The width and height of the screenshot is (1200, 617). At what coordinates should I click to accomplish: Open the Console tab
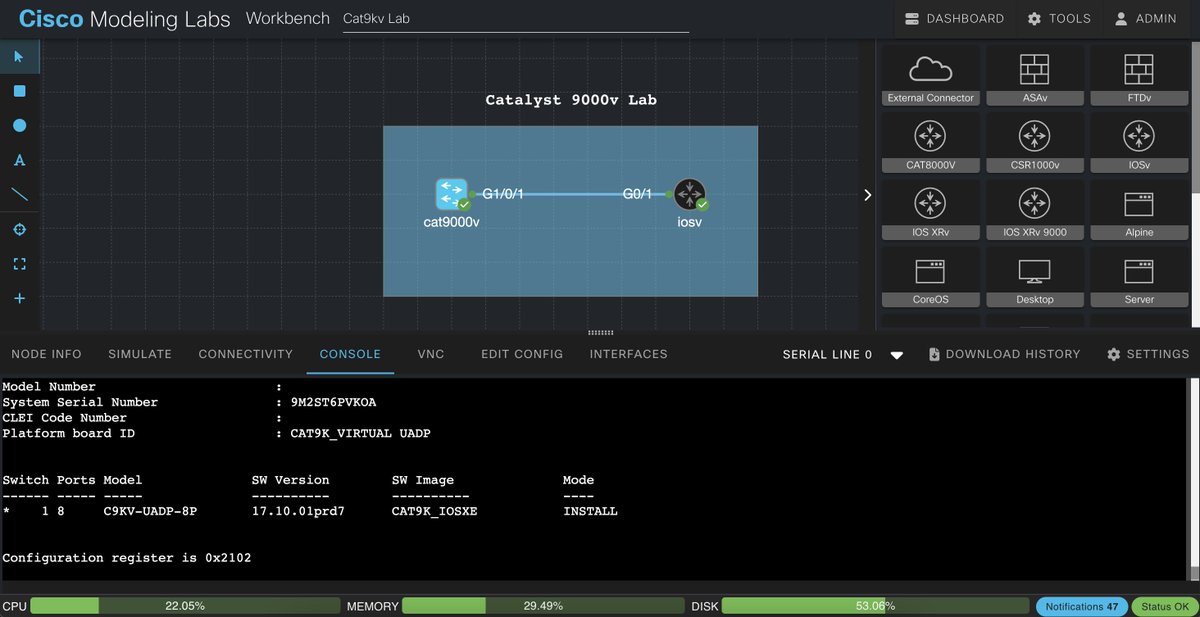[350, 354]
